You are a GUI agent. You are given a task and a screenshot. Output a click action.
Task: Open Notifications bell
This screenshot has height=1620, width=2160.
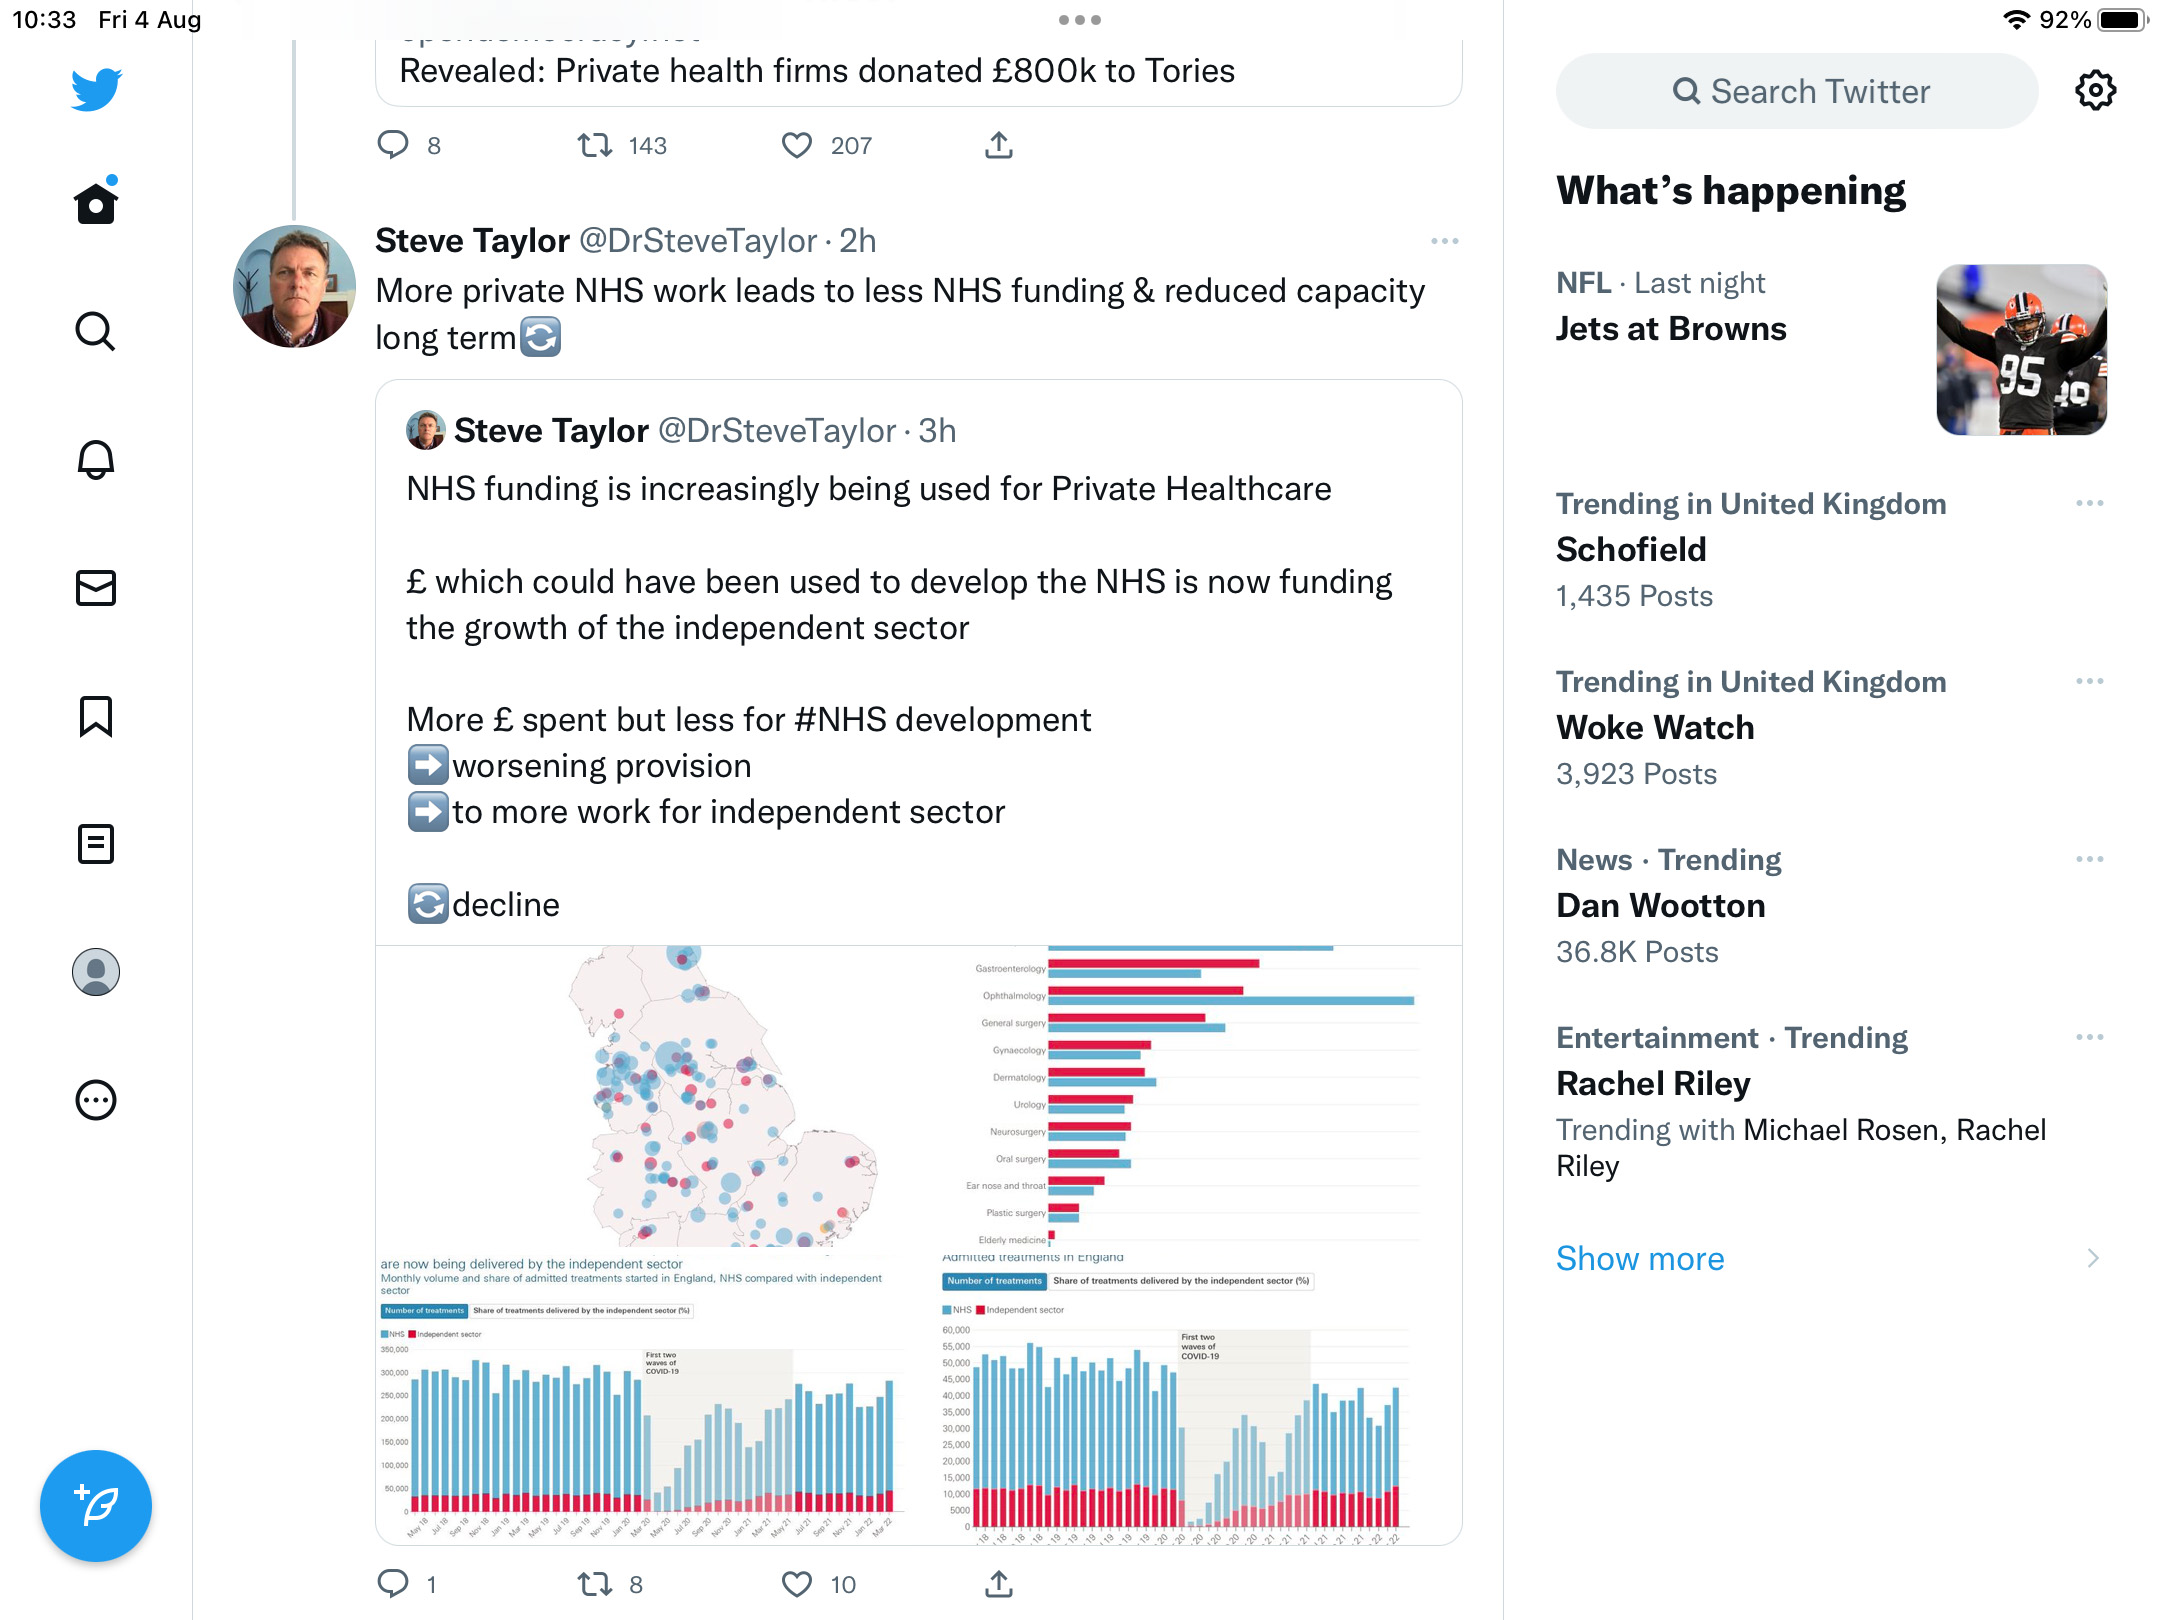[96, 459]
